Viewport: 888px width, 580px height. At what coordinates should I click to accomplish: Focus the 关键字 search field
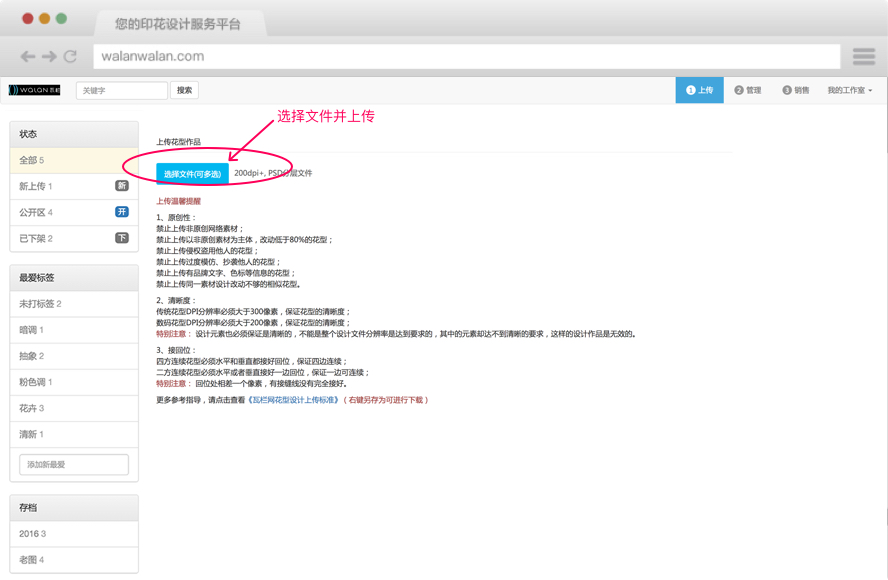[x=121, y=90]
